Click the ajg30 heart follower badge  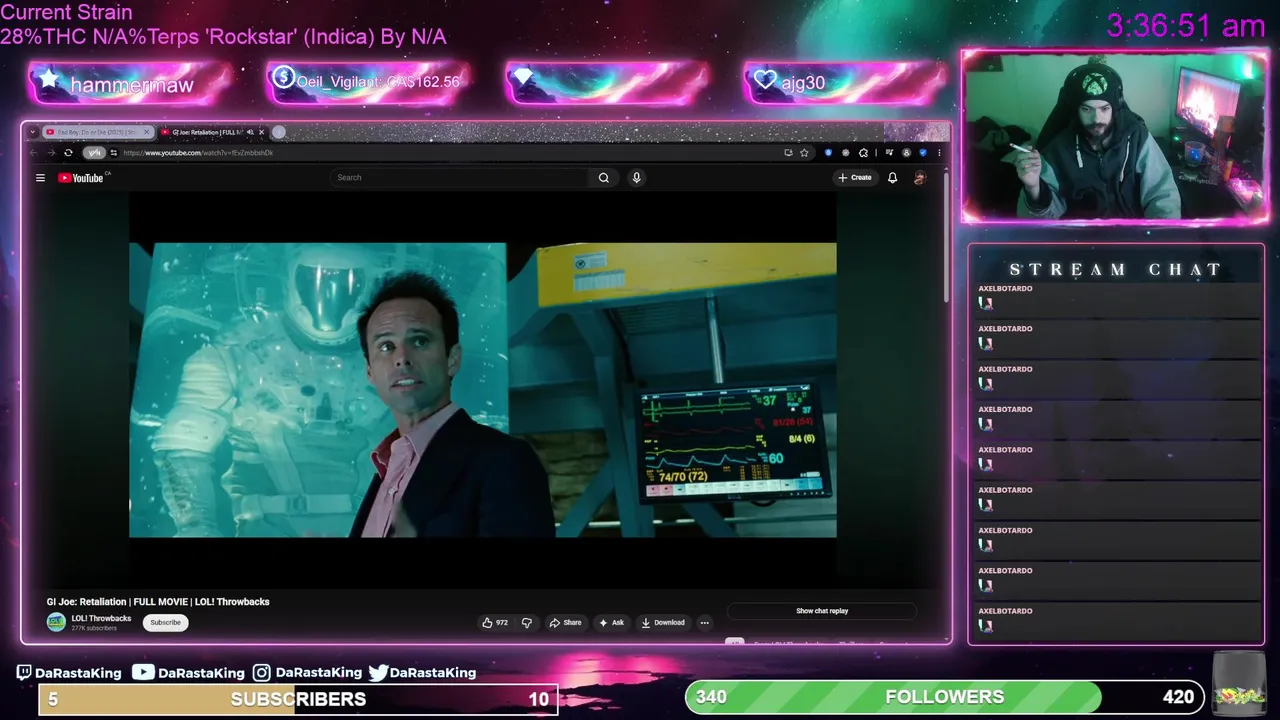click(766, 80)
